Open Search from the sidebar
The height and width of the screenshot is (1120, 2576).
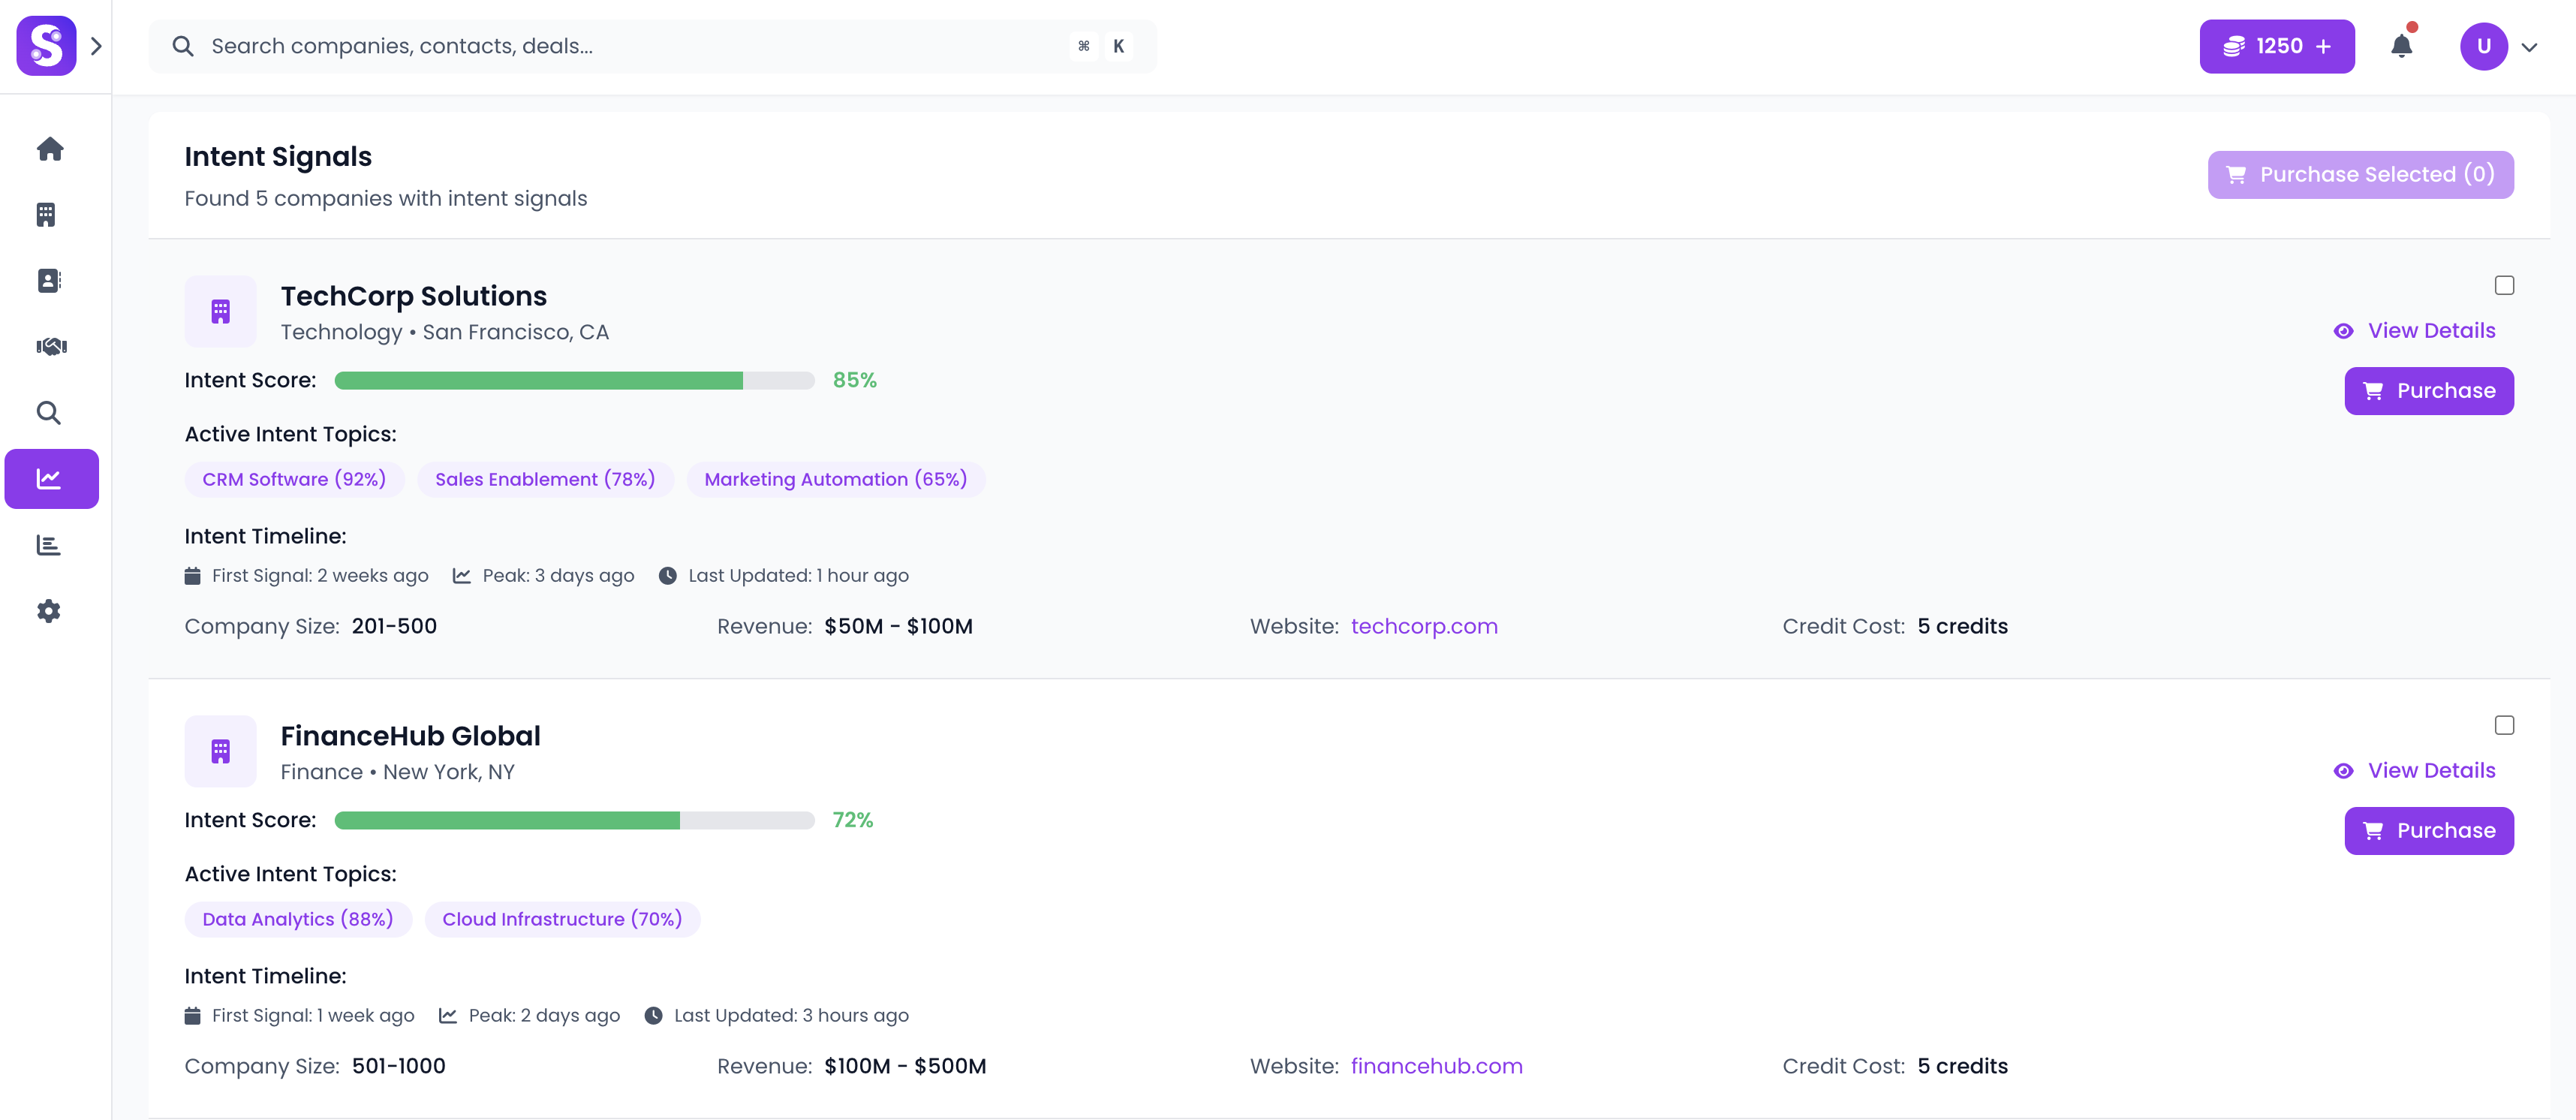pyautogui.click(x=50, y=412)
